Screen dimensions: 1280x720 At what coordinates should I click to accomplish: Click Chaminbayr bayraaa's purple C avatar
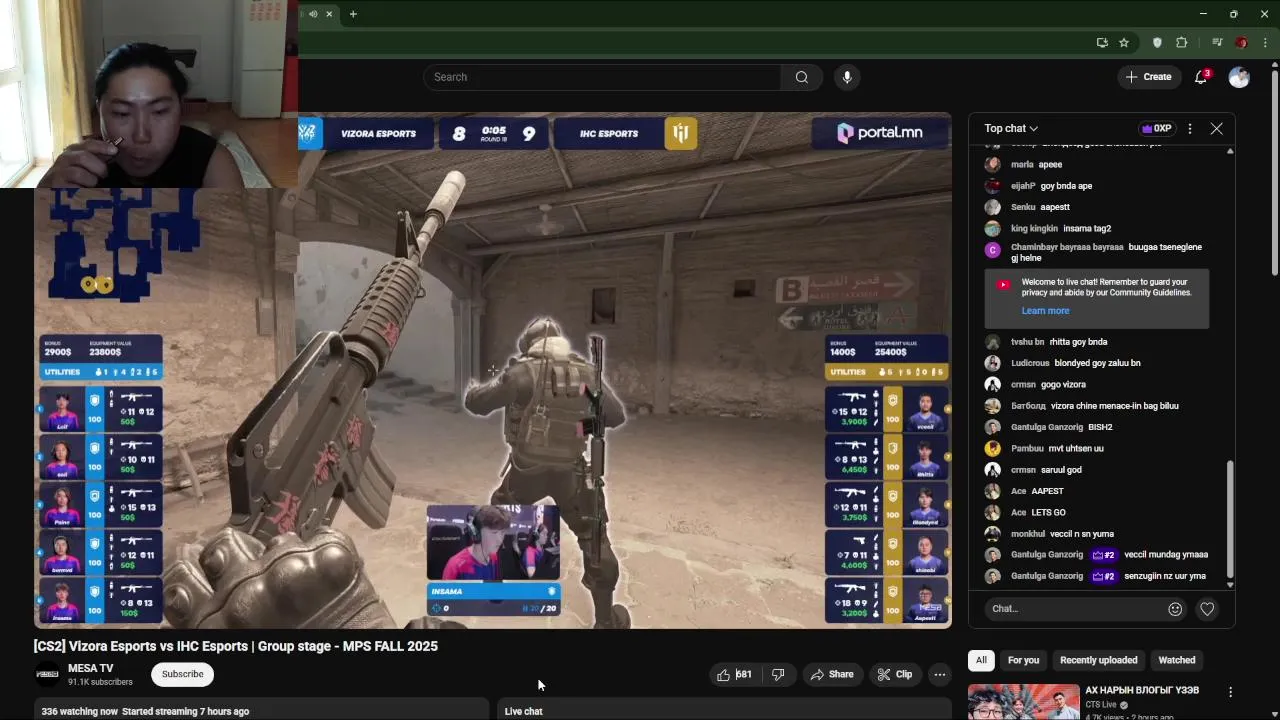992,250
